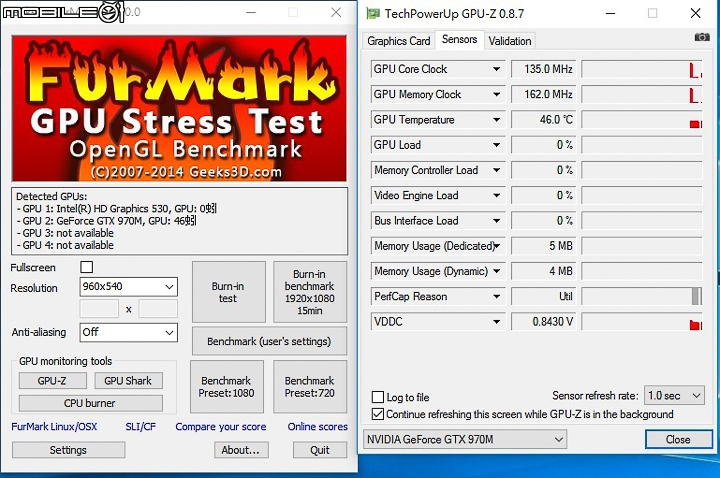Launch GPU-Z from GPU monitoring tools
This screenshot has width=720, height=478.
point(52,381)
